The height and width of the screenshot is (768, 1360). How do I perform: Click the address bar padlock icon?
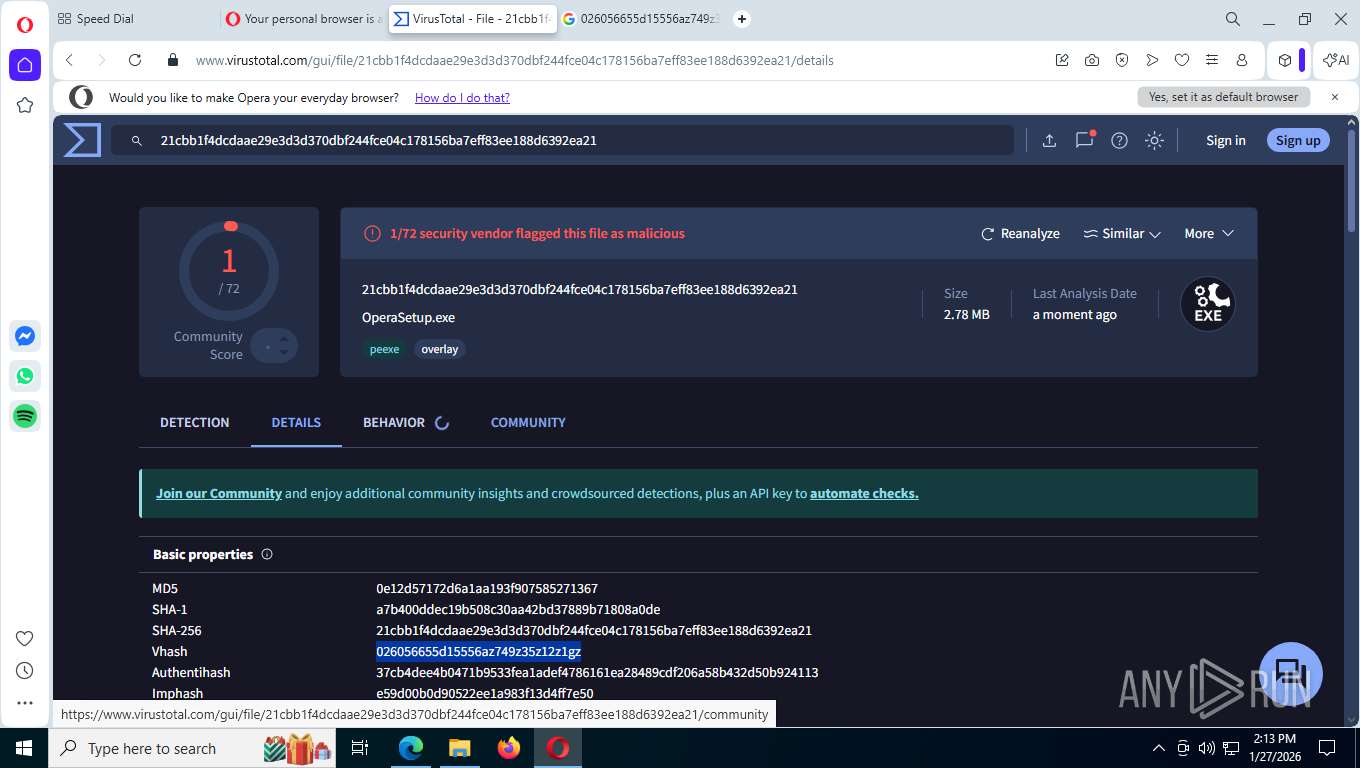[173, 60]
